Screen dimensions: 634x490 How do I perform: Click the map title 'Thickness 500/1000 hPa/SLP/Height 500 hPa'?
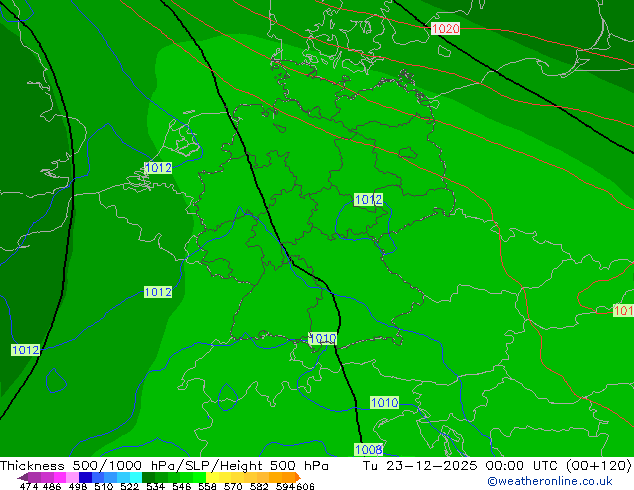(x=164, y=465)
